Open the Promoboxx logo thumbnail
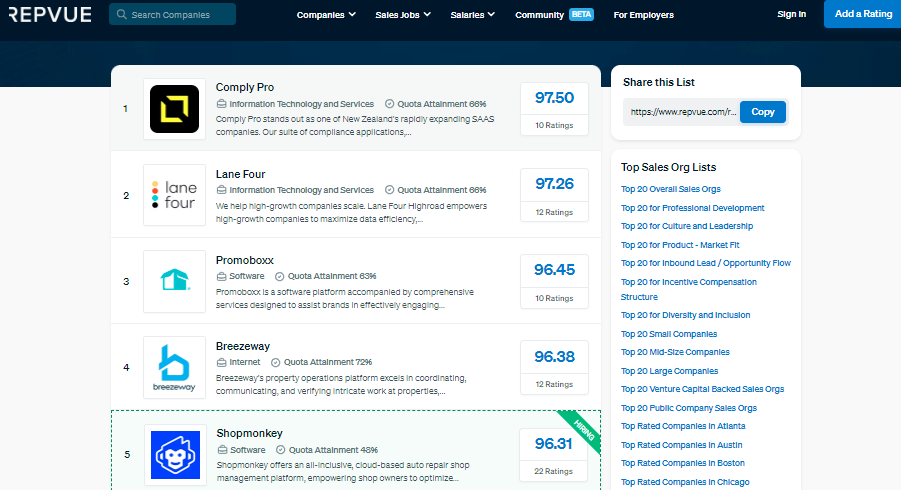Viewport: 901px width, 490px height. 174,281
